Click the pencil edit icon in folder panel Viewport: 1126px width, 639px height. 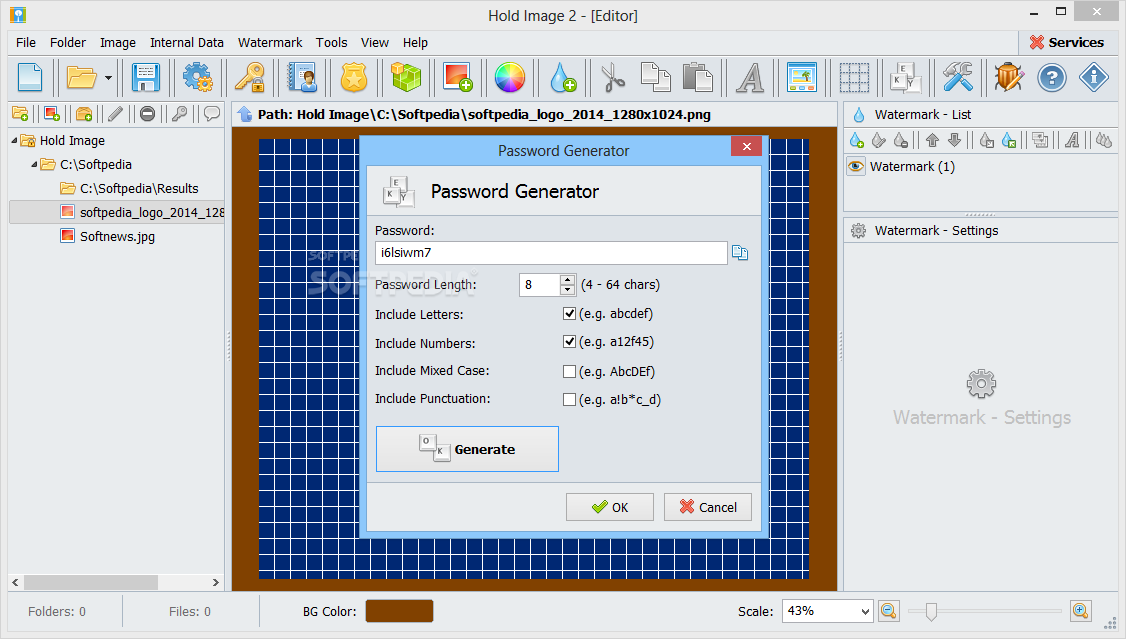(x=116, y=113)
